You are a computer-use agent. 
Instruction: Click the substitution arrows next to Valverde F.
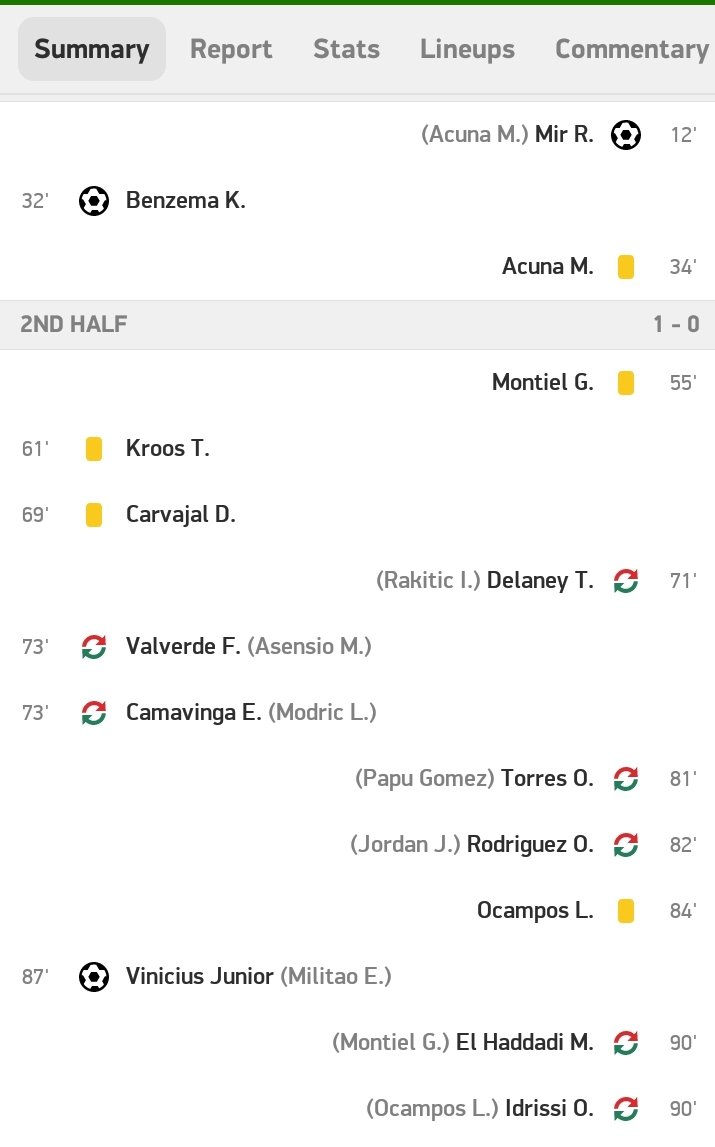coord(94,647)
